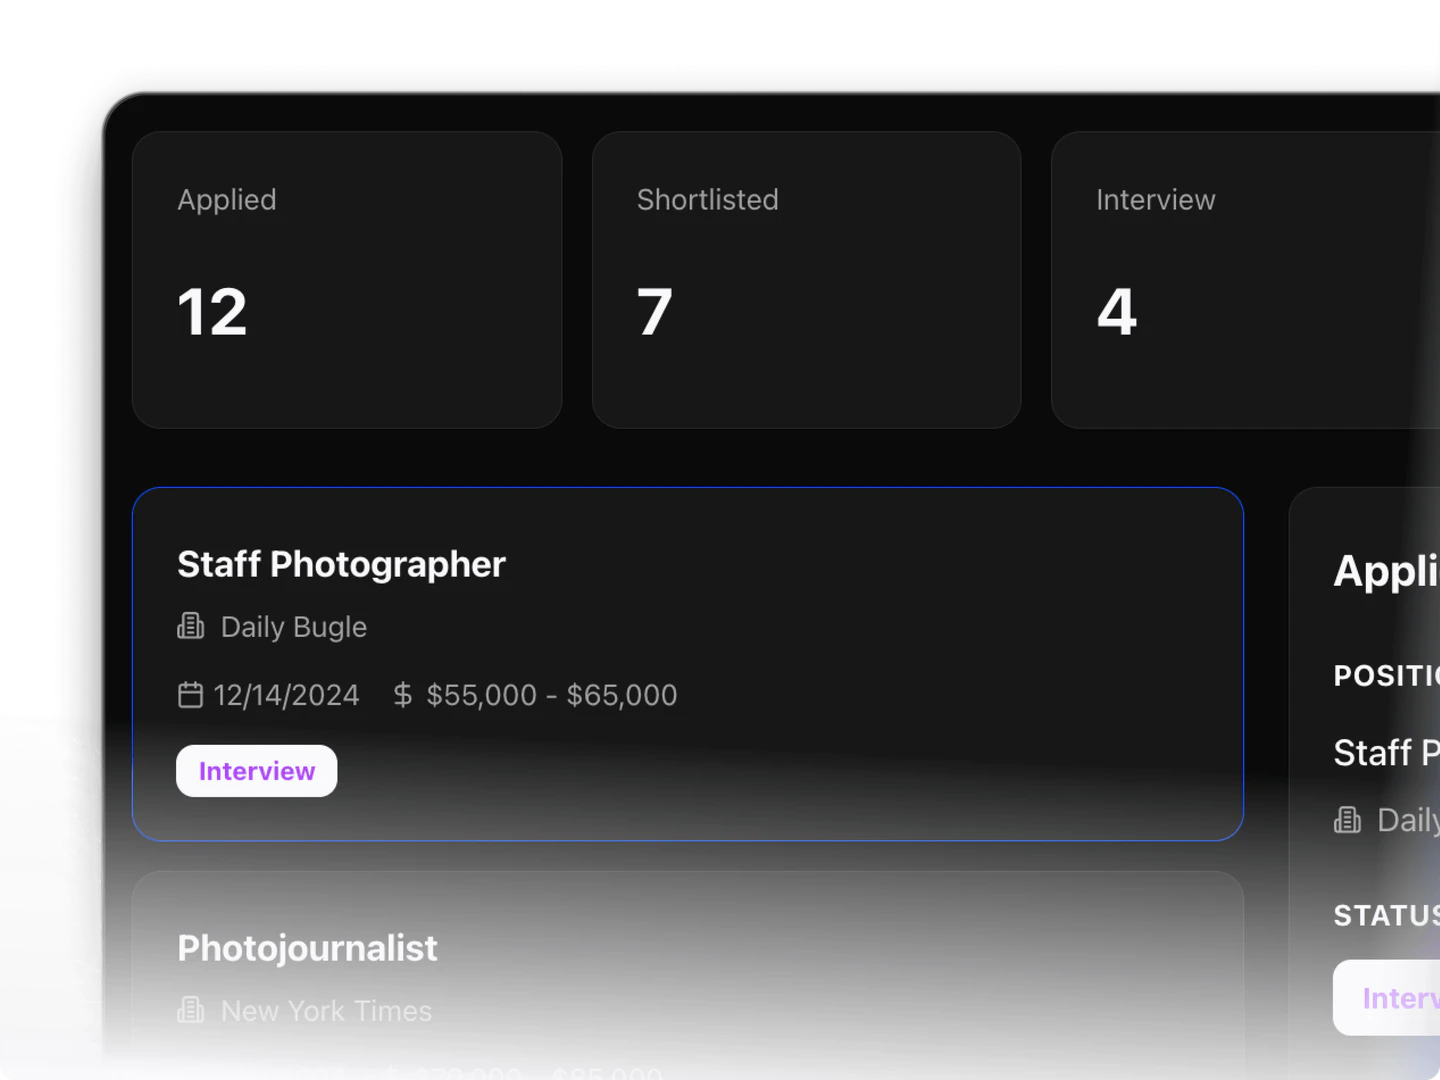Viewport: 1440px width, 1080px height.
Task: Click the number 7 in the Shortlisted card
Action: point(655,312)
